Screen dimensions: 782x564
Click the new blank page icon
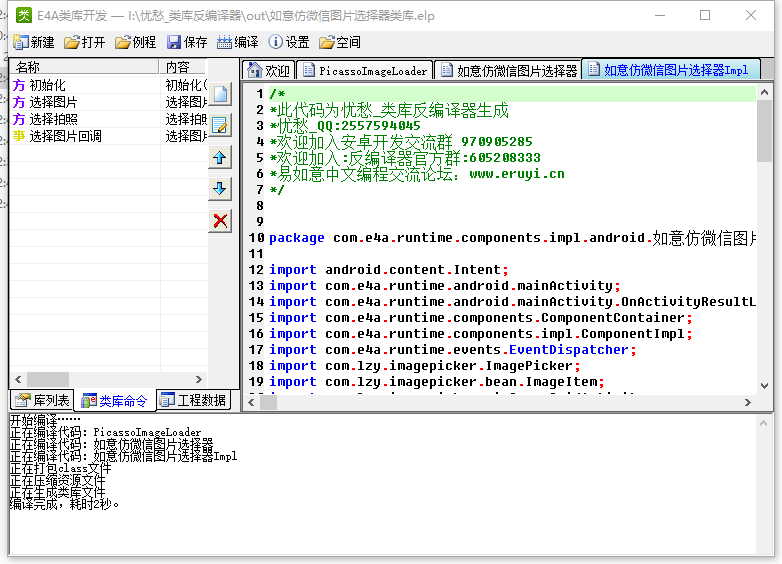(x=220, y=94)
